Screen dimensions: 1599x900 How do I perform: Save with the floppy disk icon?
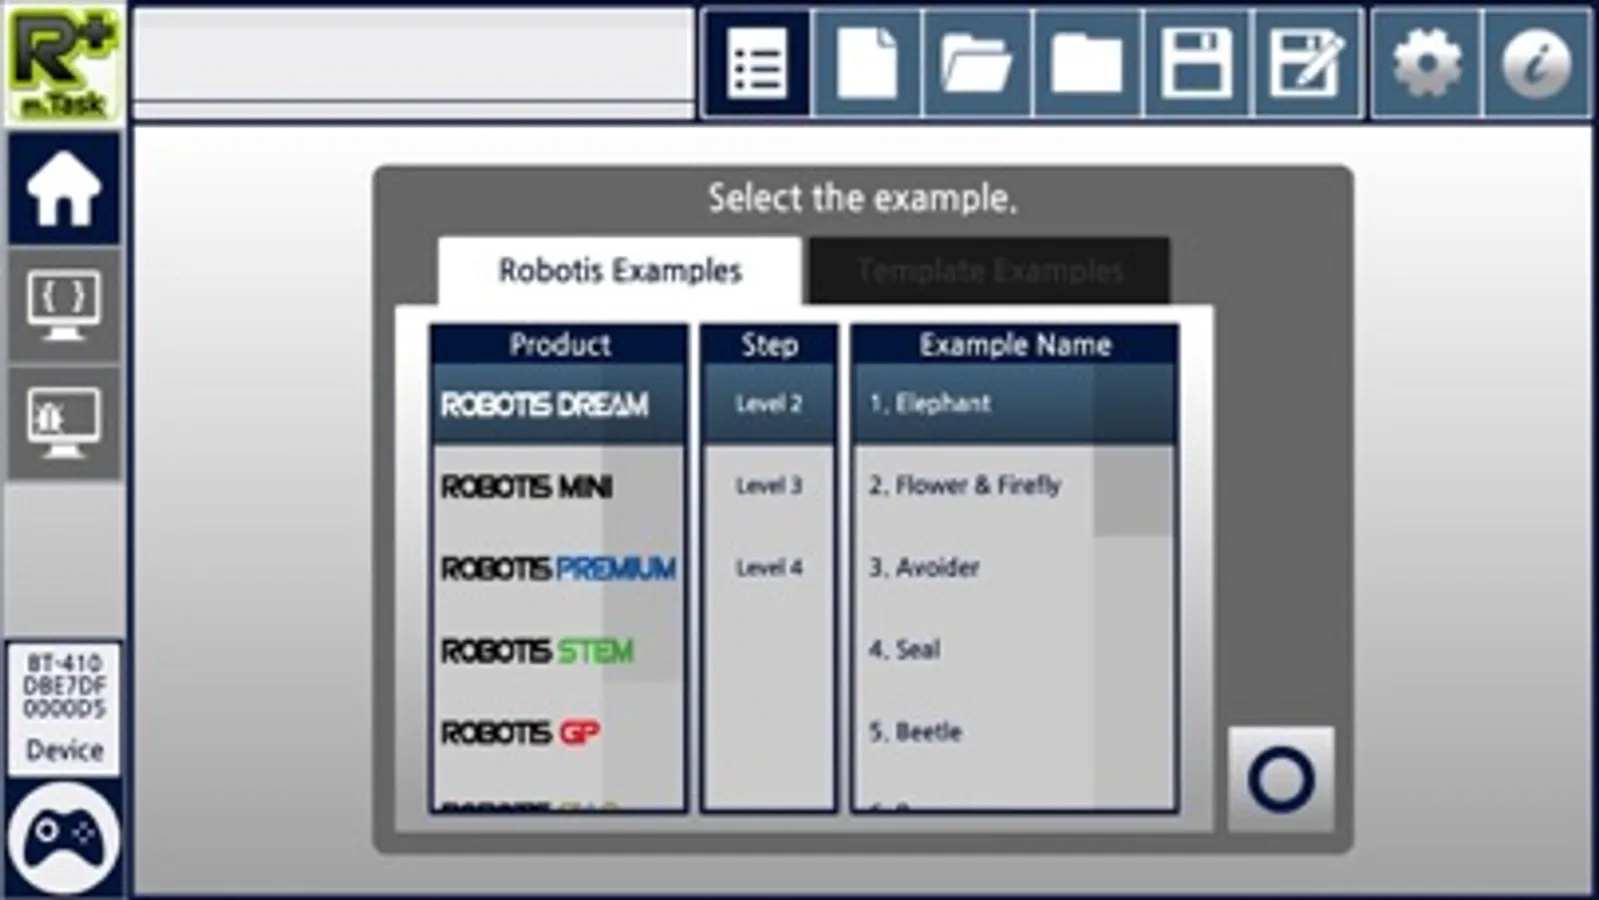point(1195,63)
